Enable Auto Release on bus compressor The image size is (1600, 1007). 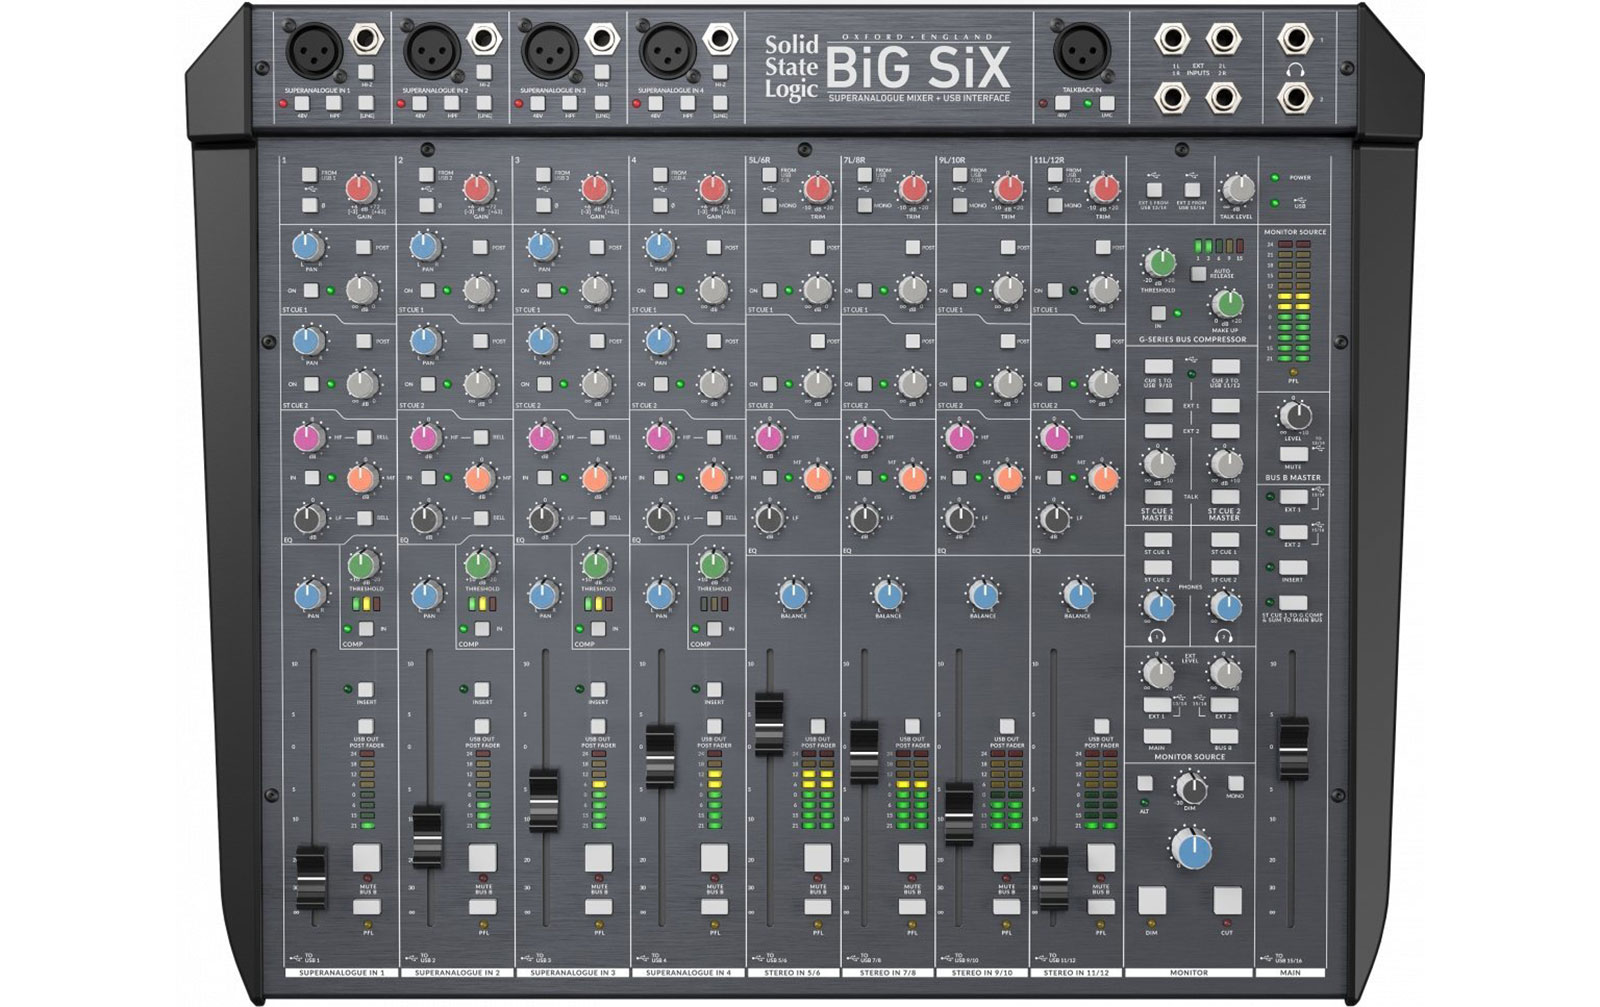click(1198, 273)
